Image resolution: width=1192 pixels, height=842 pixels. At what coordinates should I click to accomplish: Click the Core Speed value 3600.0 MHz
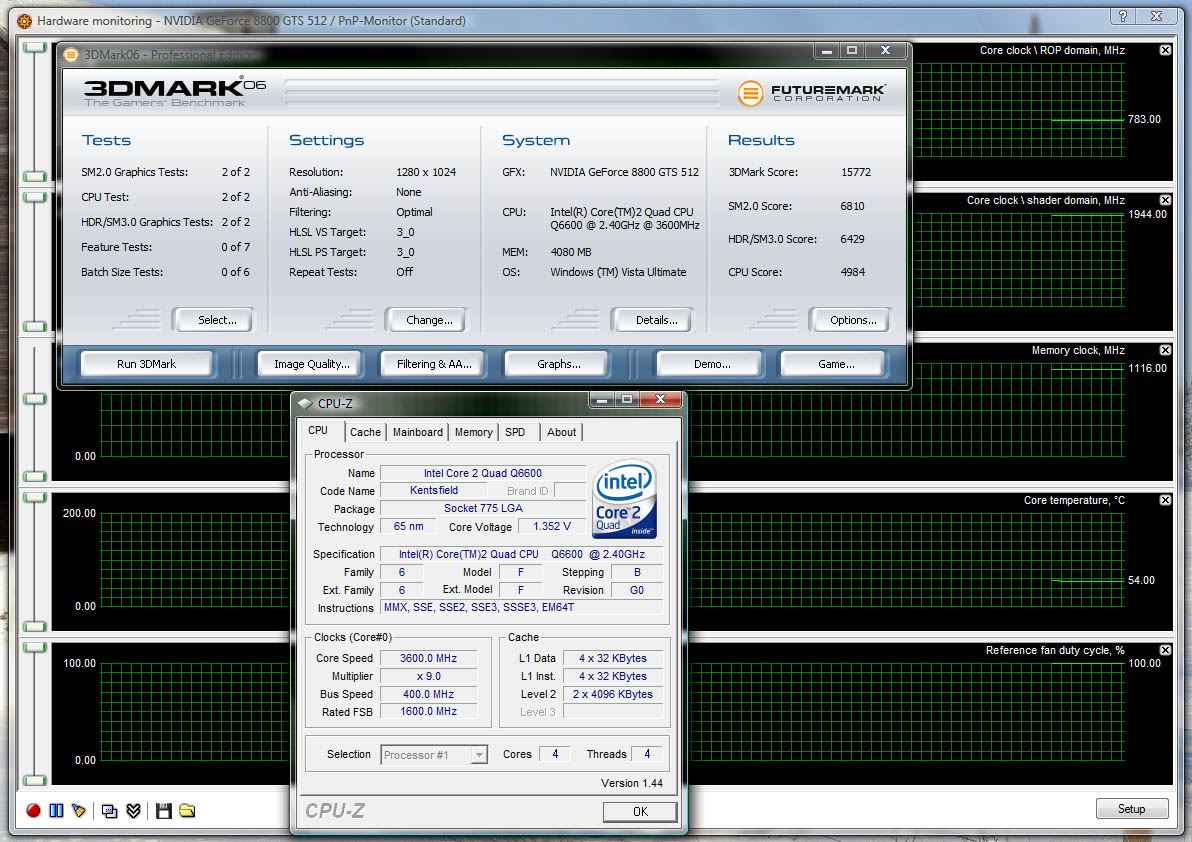(428, 658)
